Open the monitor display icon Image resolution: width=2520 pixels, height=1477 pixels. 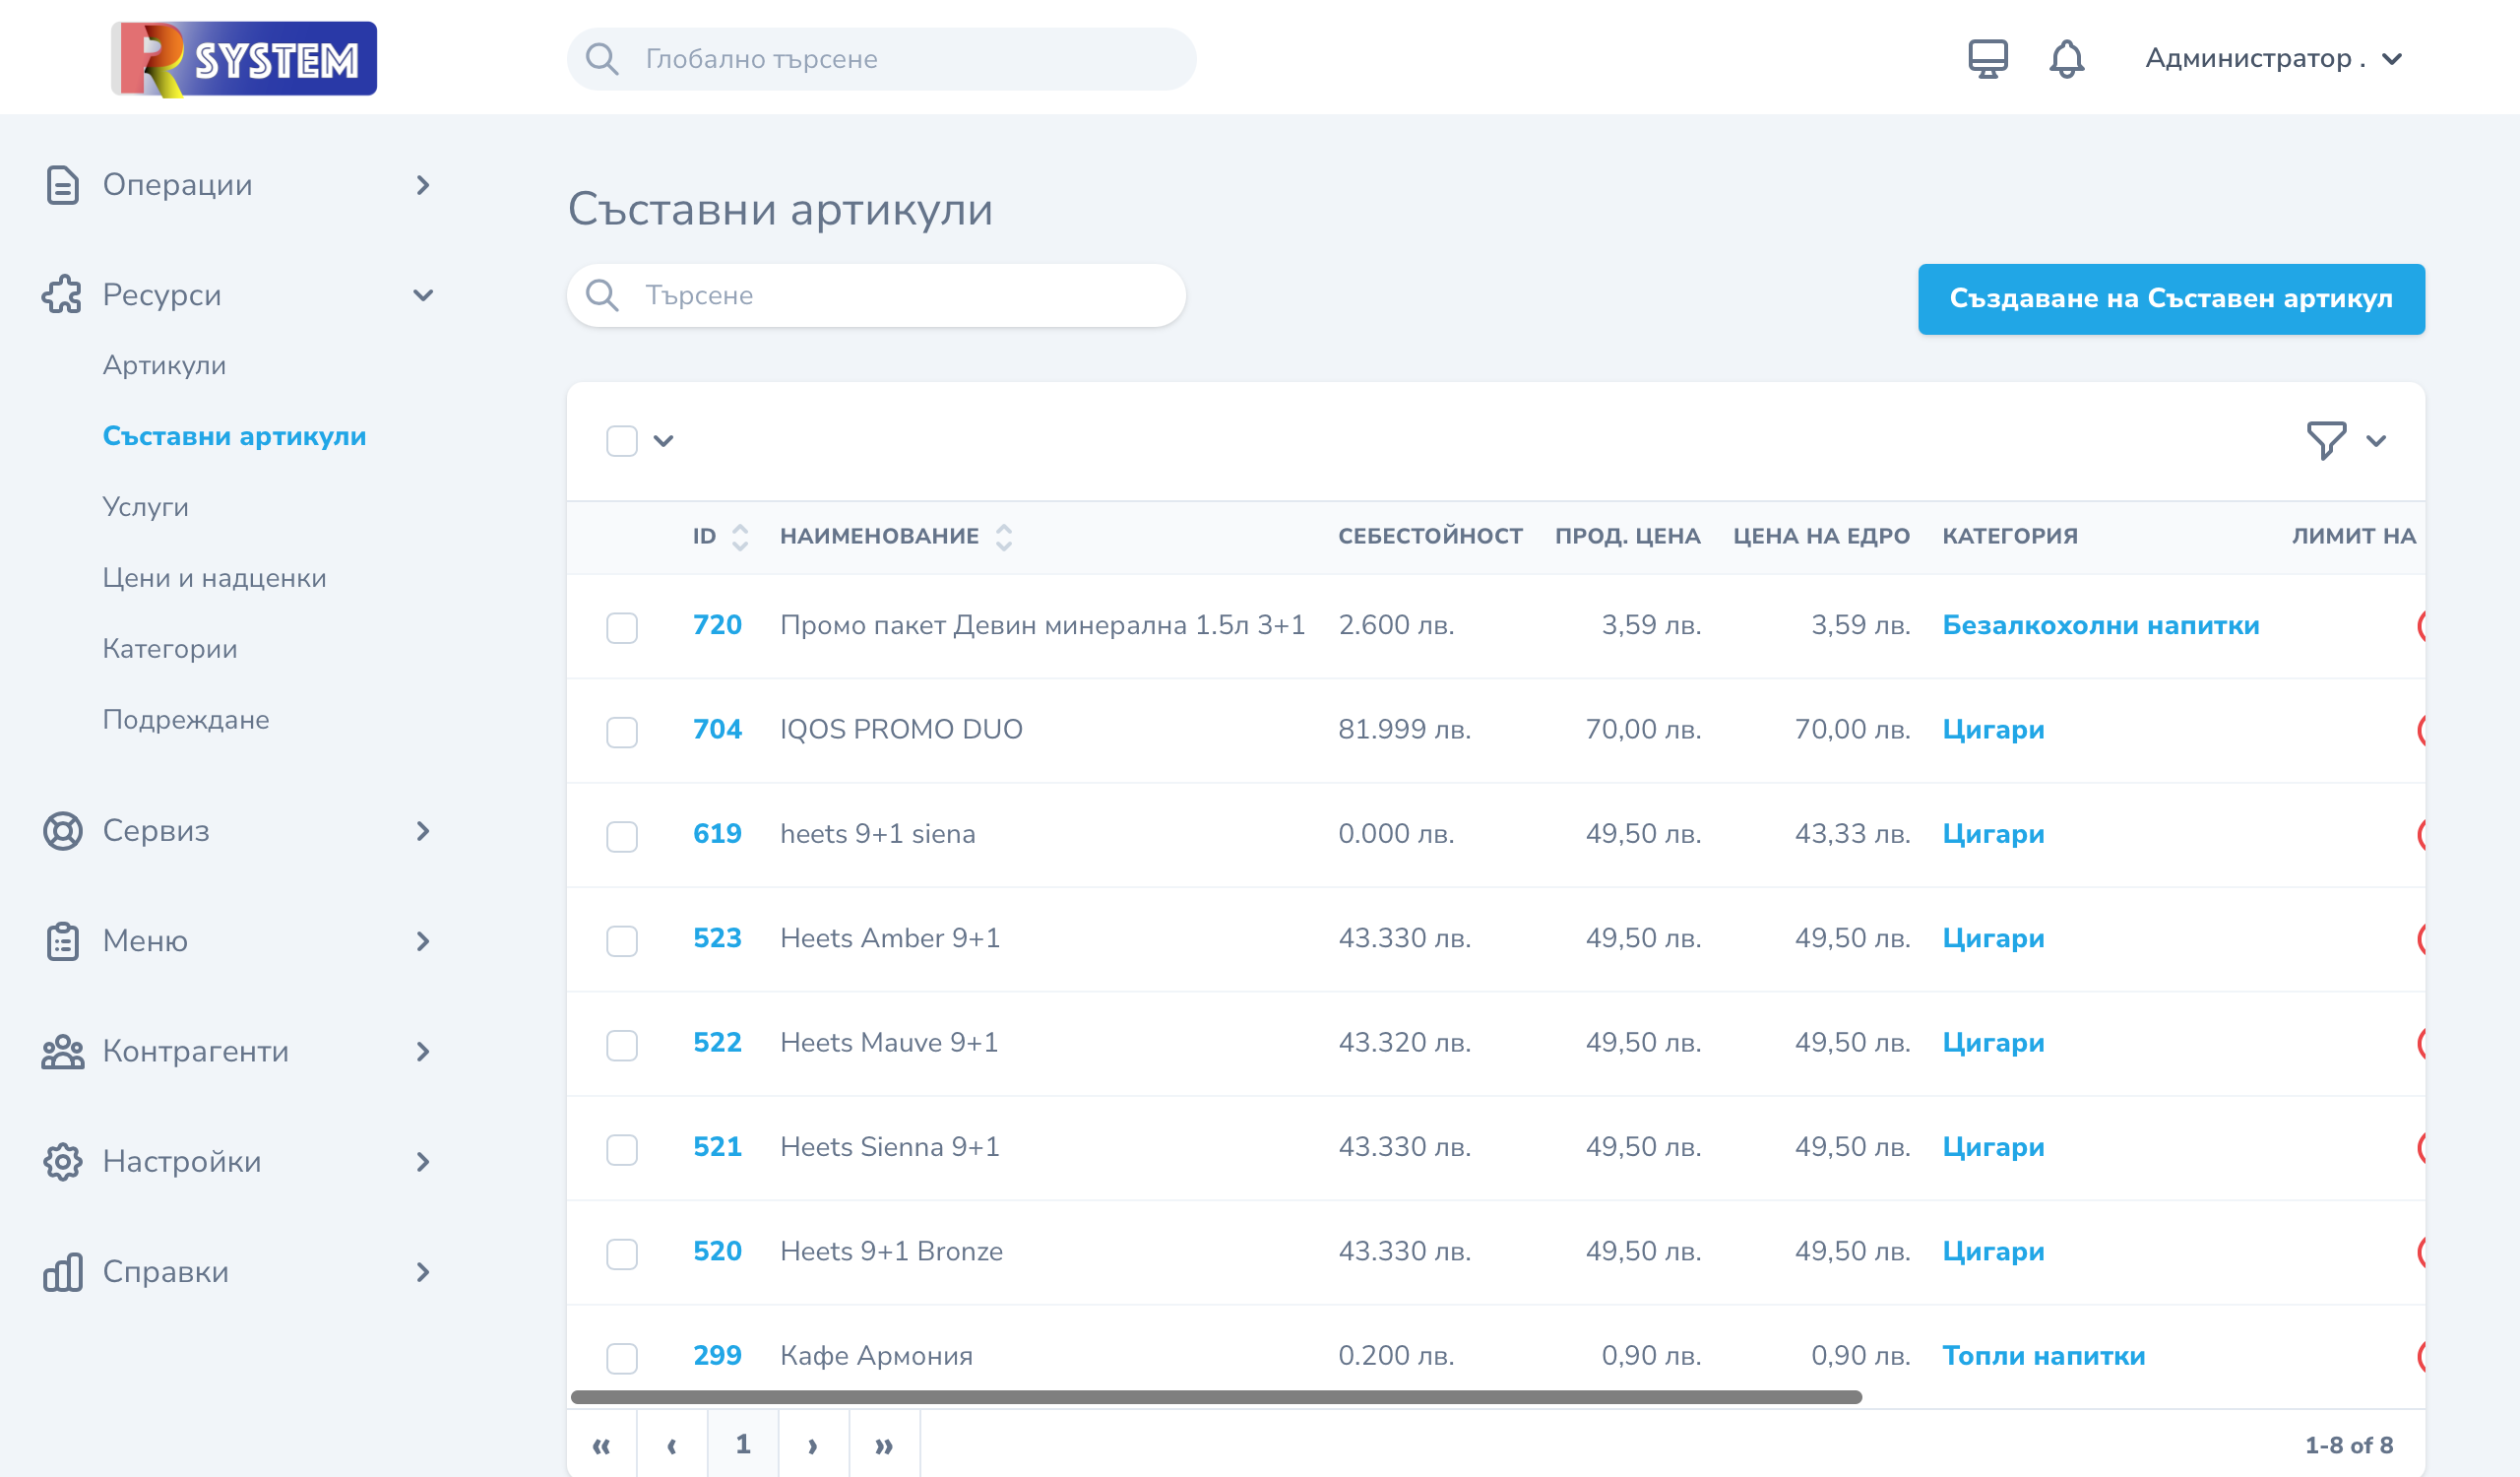click(1987, 58)
